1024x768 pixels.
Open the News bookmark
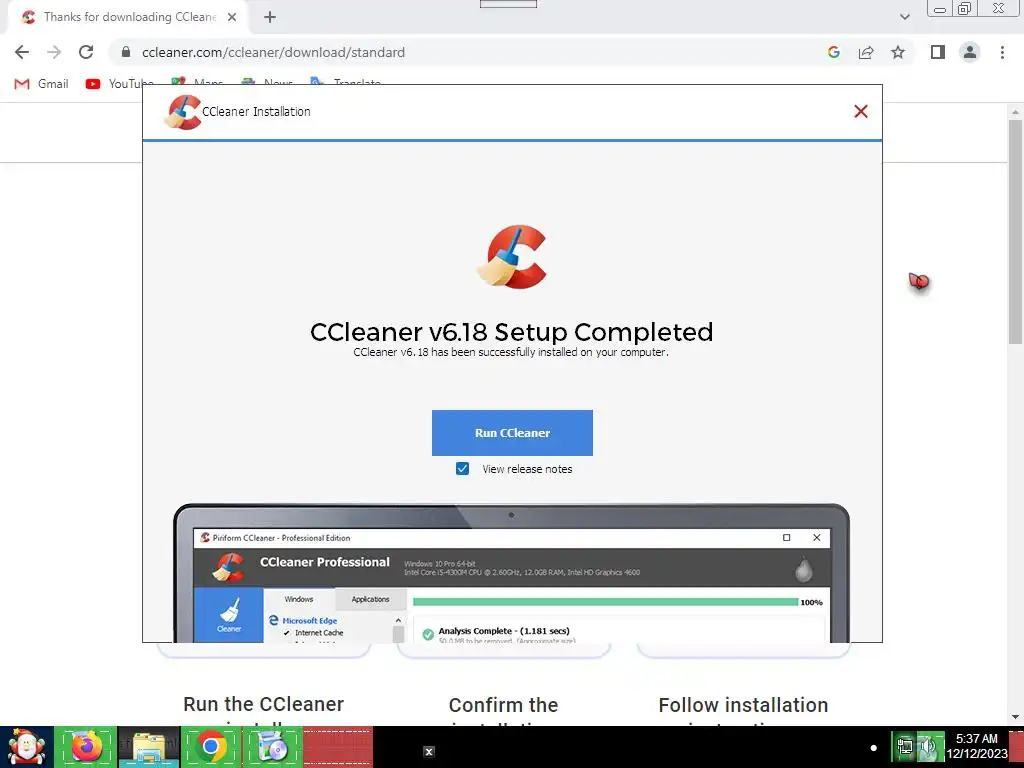[x=267, y=83]
